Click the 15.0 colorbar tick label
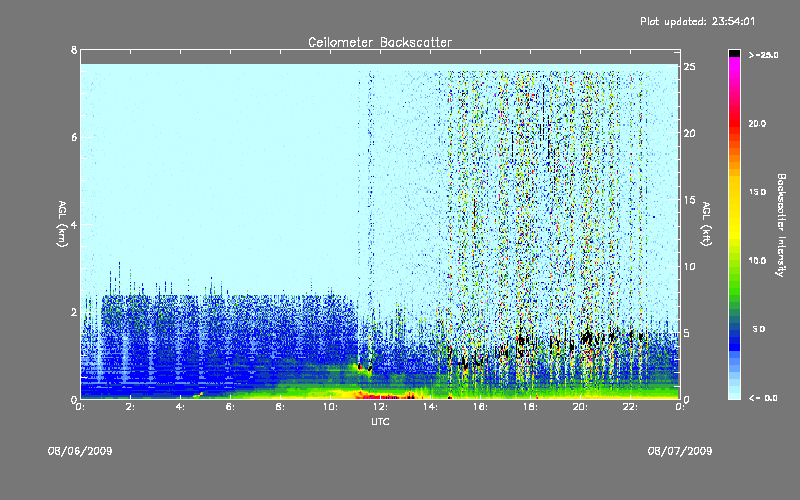 point(757,192)
